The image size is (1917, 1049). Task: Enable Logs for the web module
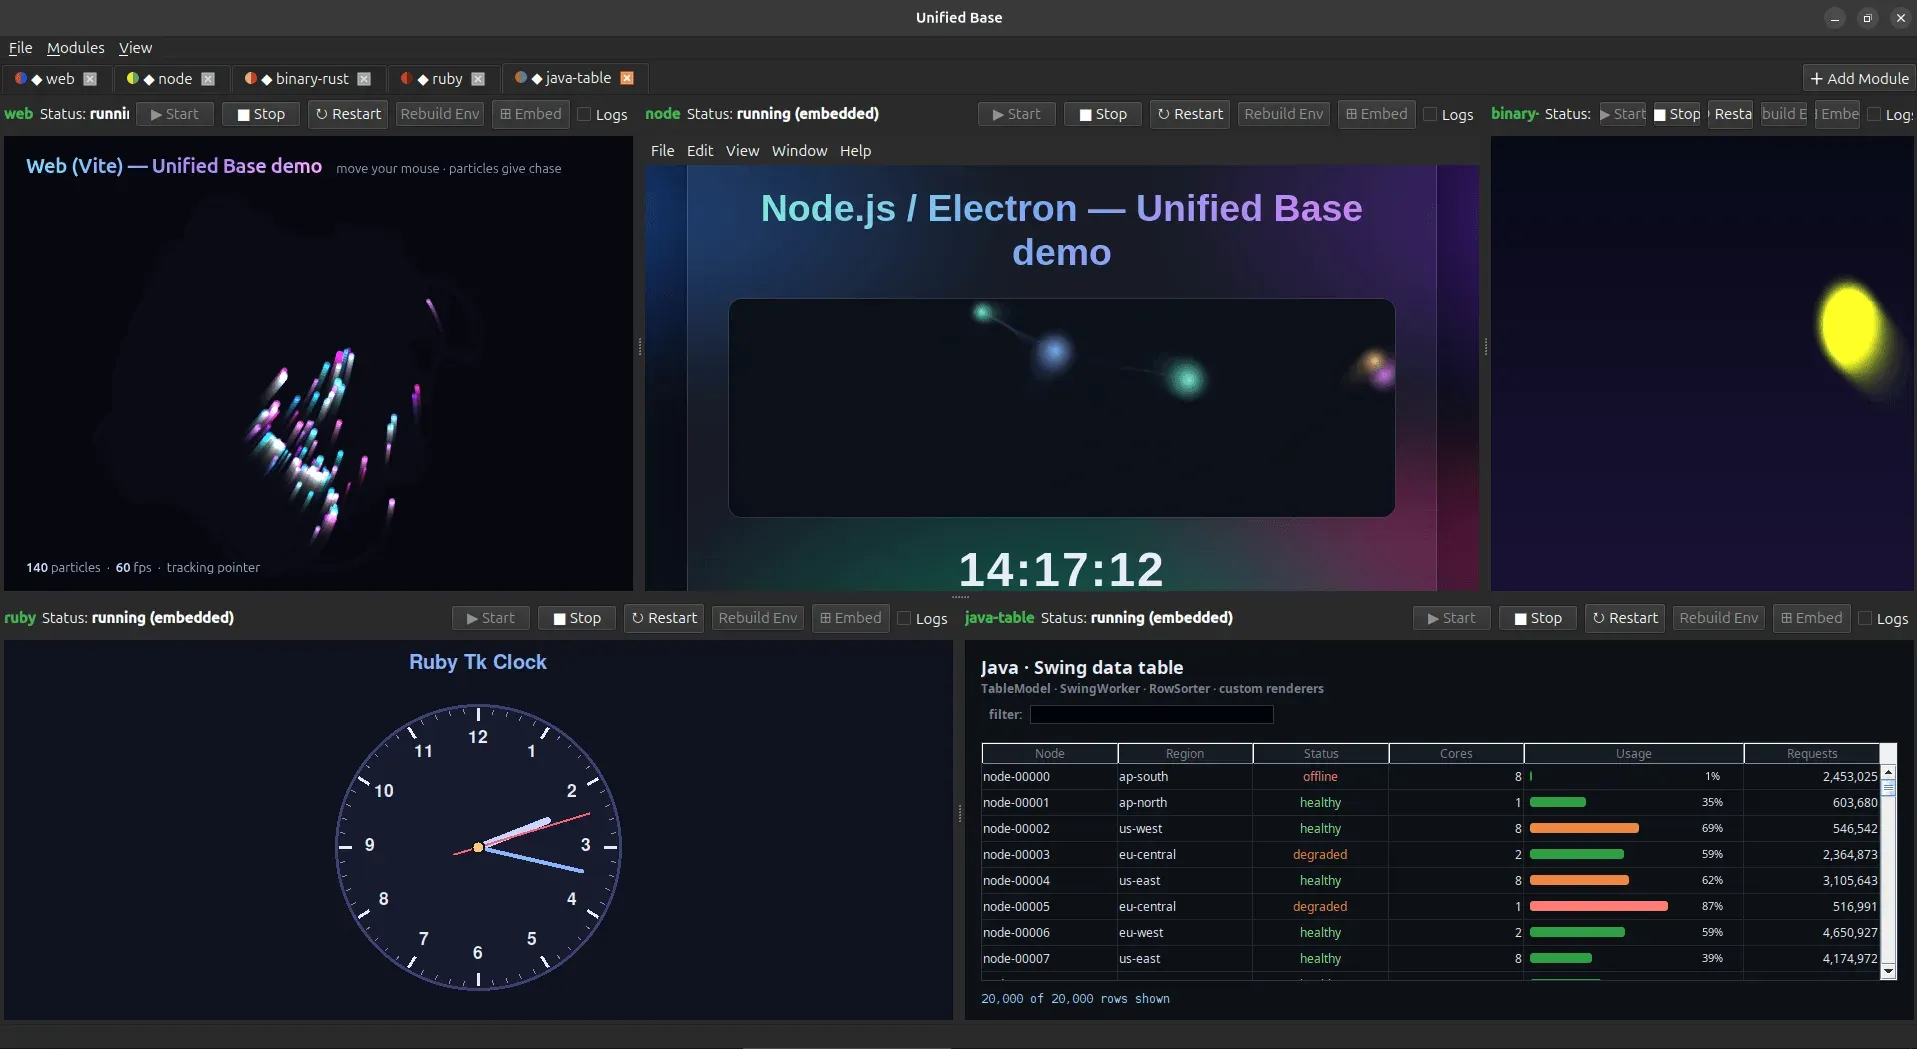[x=585, y=115]
